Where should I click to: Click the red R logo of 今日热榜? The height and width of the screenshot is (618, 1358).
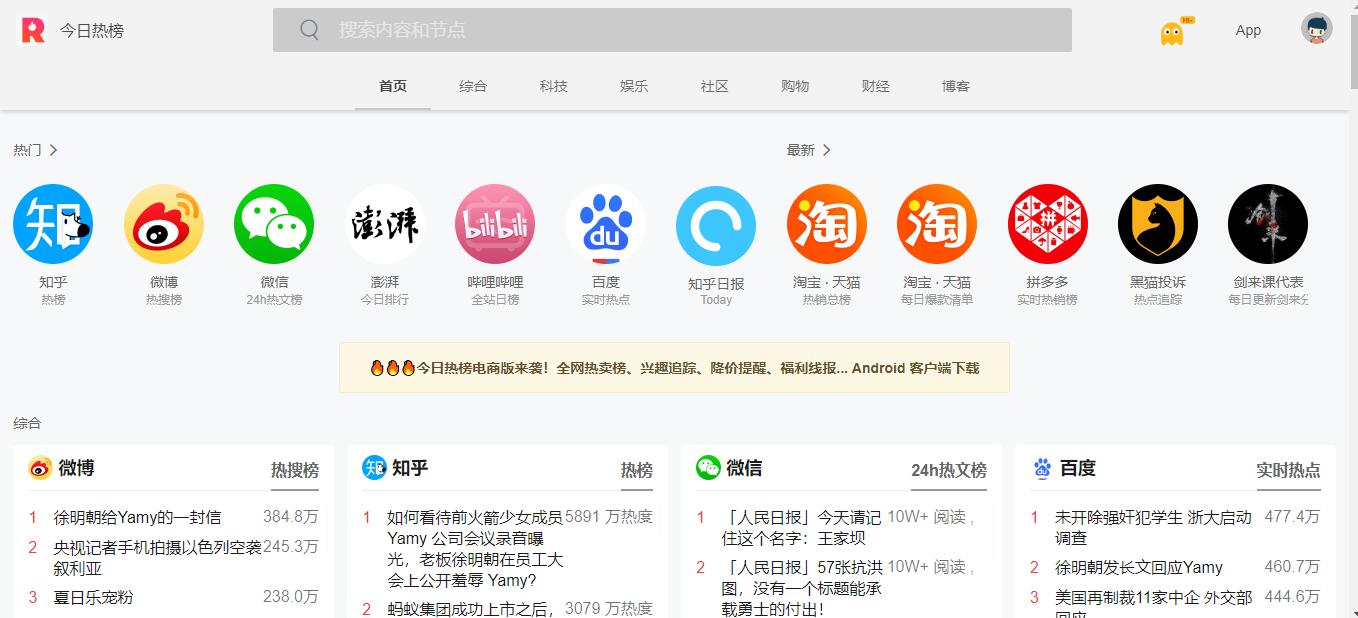[33, 31]
